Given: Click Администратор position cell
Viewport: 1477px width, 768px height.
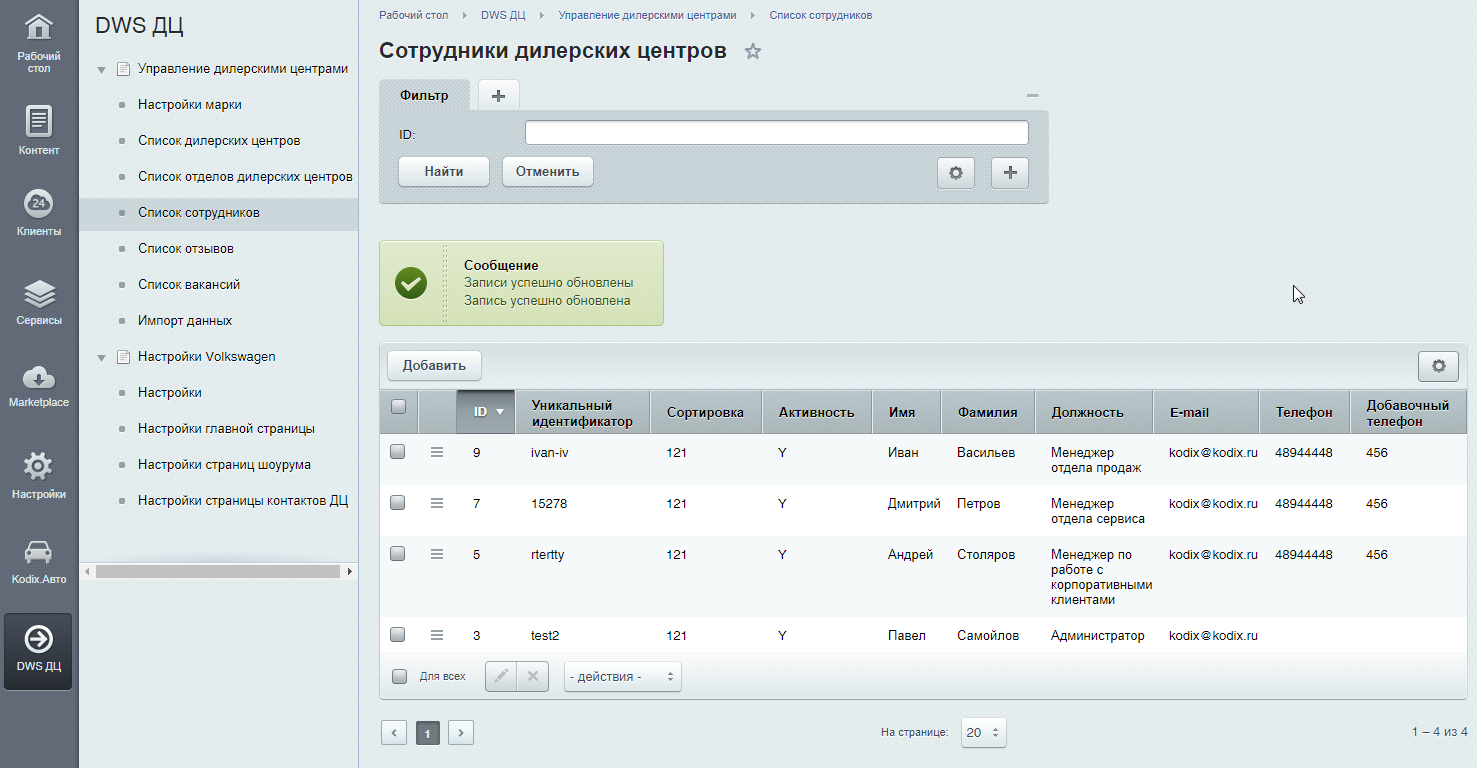Looking at the screenshot, I should [1097, 636].
